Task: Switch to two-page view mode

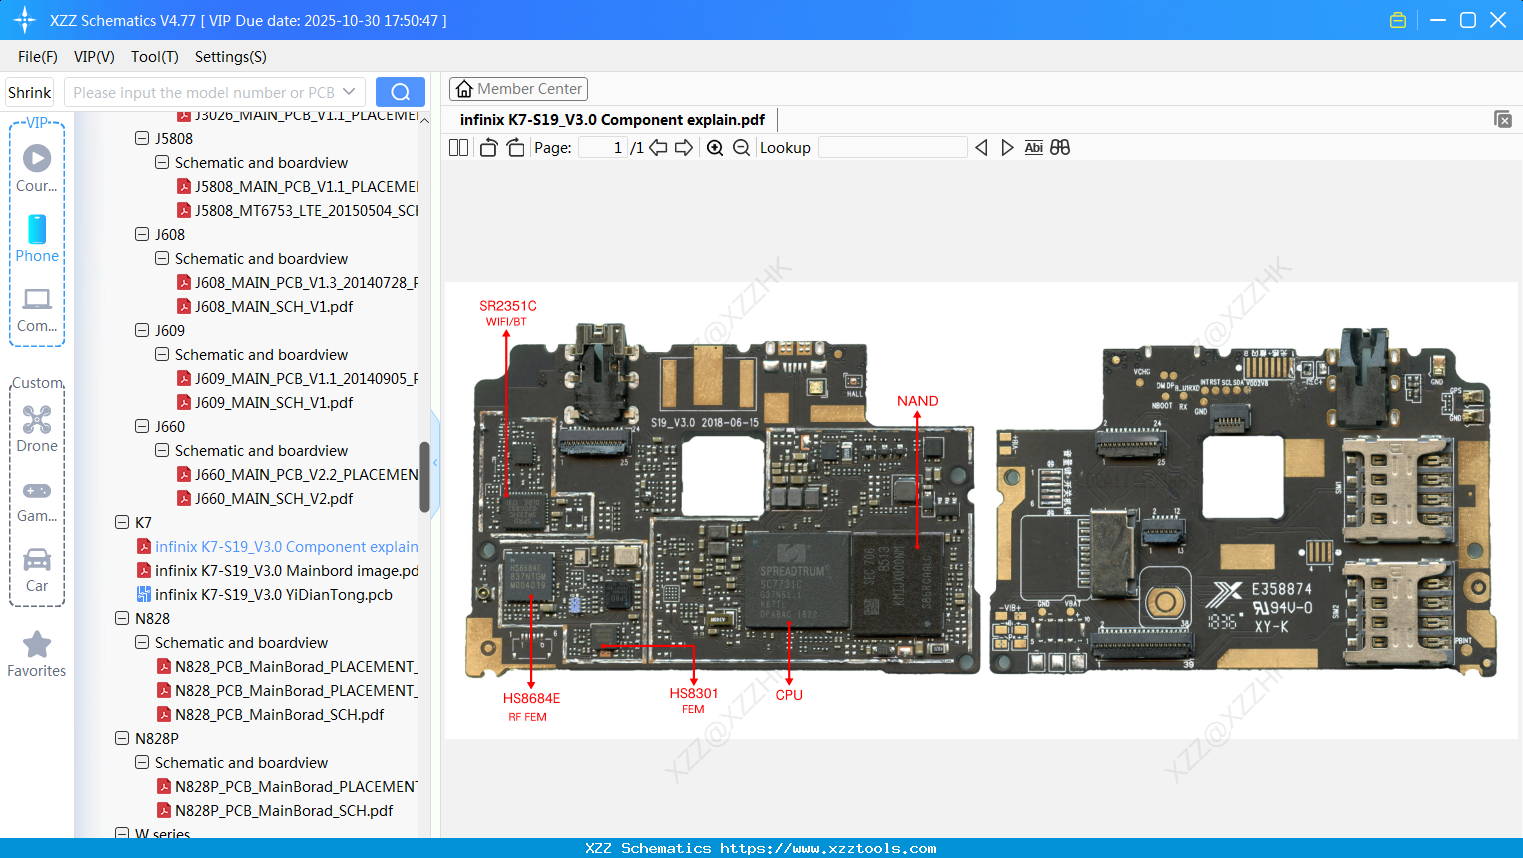Action: [457, 147]
